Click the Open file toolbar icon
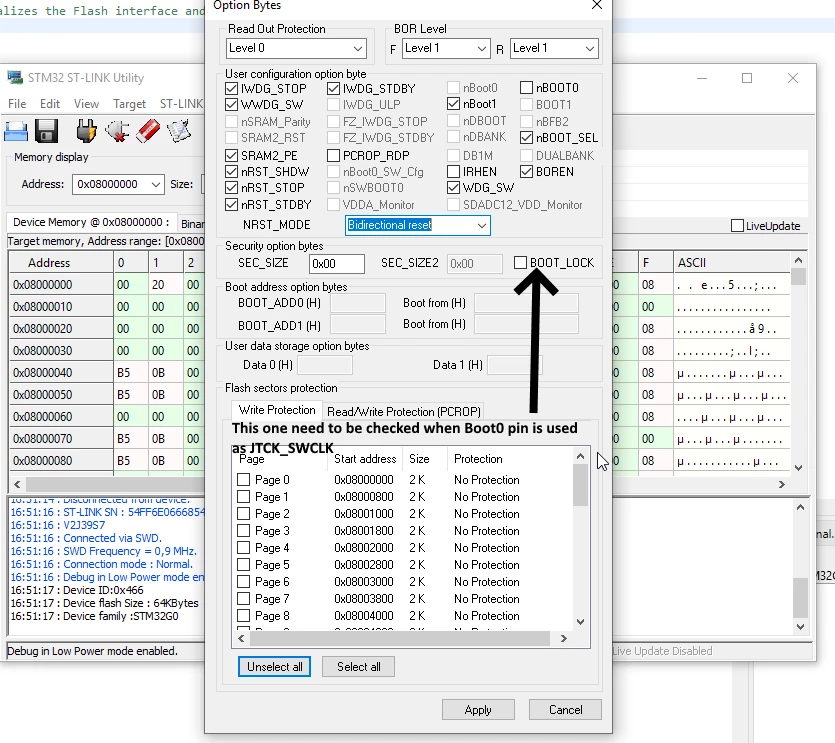The width and height of the screenshot is (835, 743). [x=15, y=131]
